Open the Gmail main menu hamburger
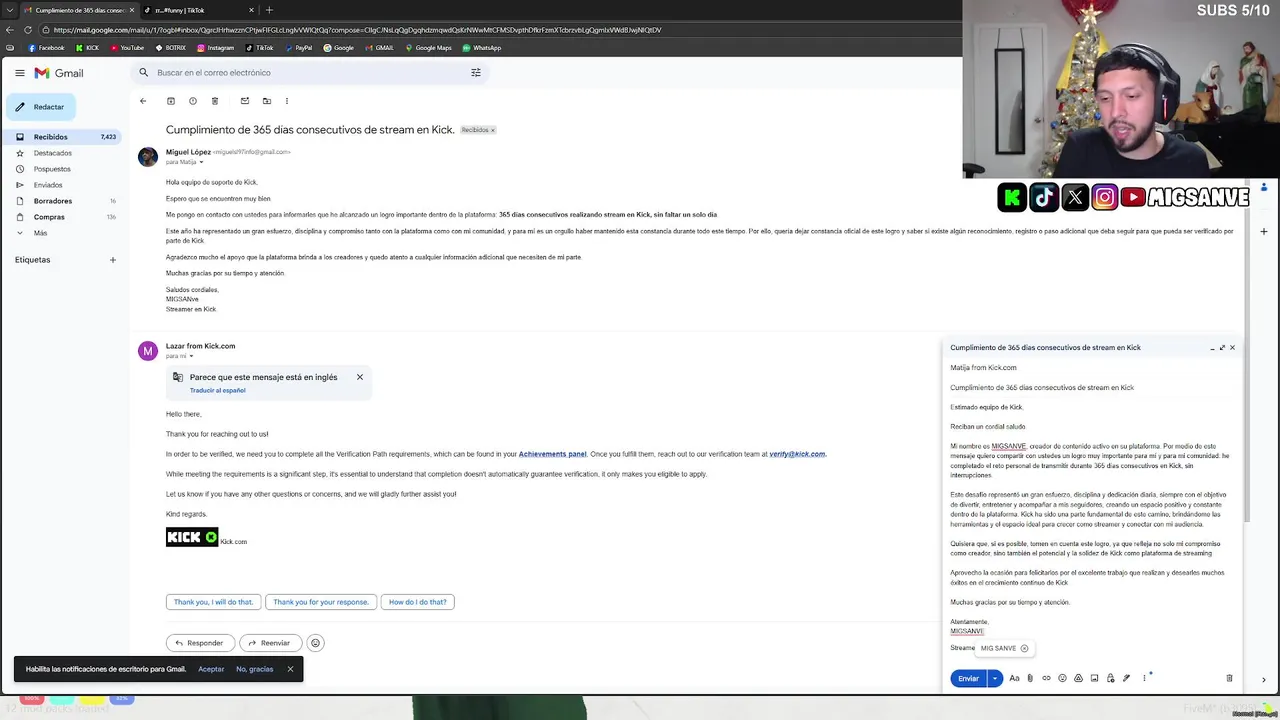Viewport: 1280px width, 720px height. (x=19, y=73)
